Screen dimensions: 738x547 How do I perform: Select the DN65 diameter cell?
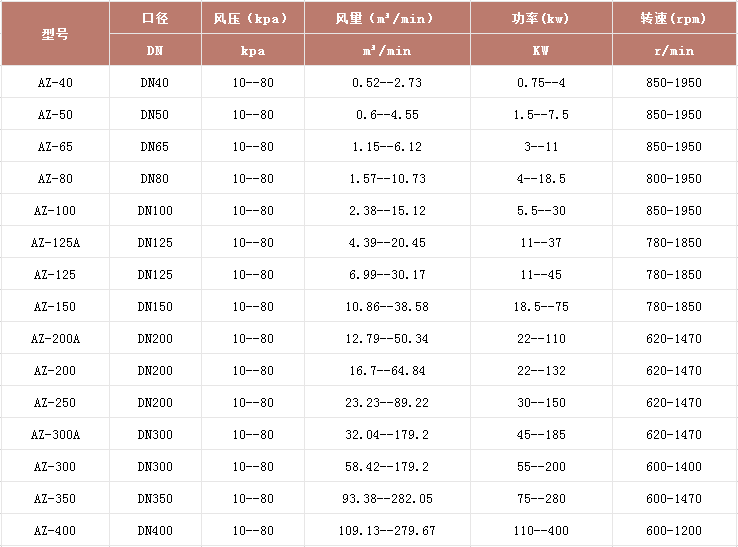[155, 147]
